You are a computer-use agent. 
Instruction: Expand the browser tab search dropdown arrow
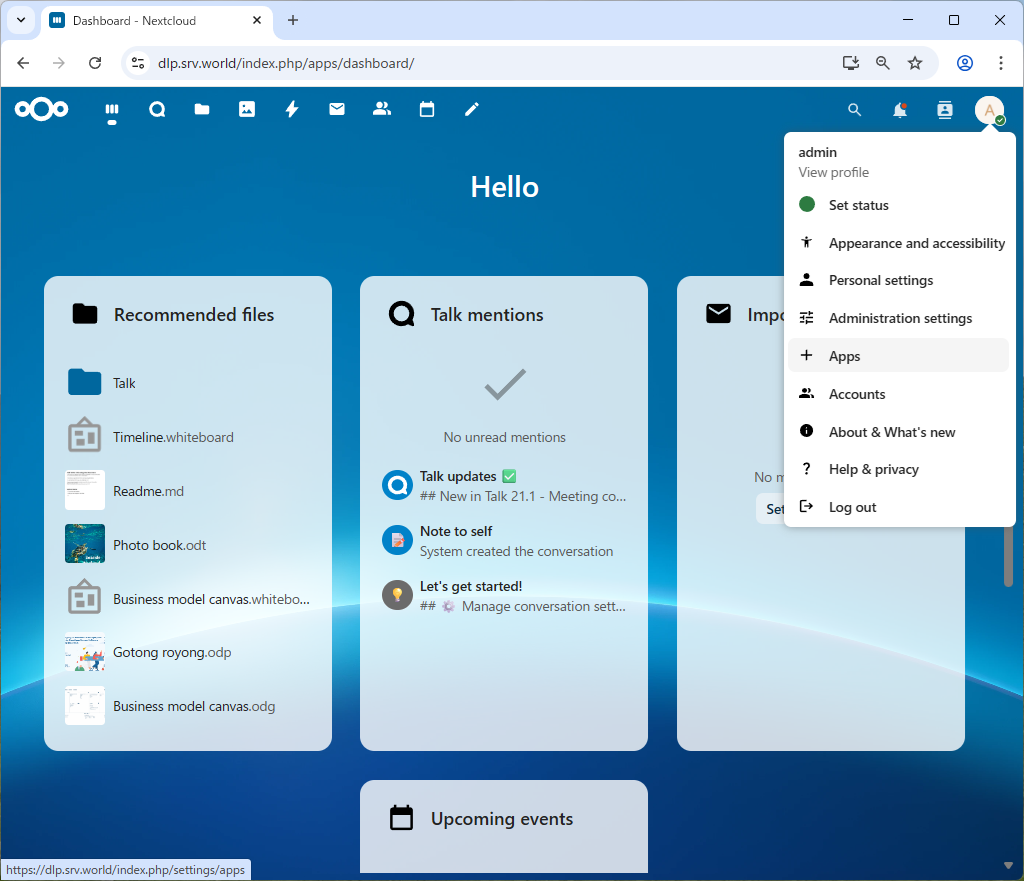click(x=20, y=20)
